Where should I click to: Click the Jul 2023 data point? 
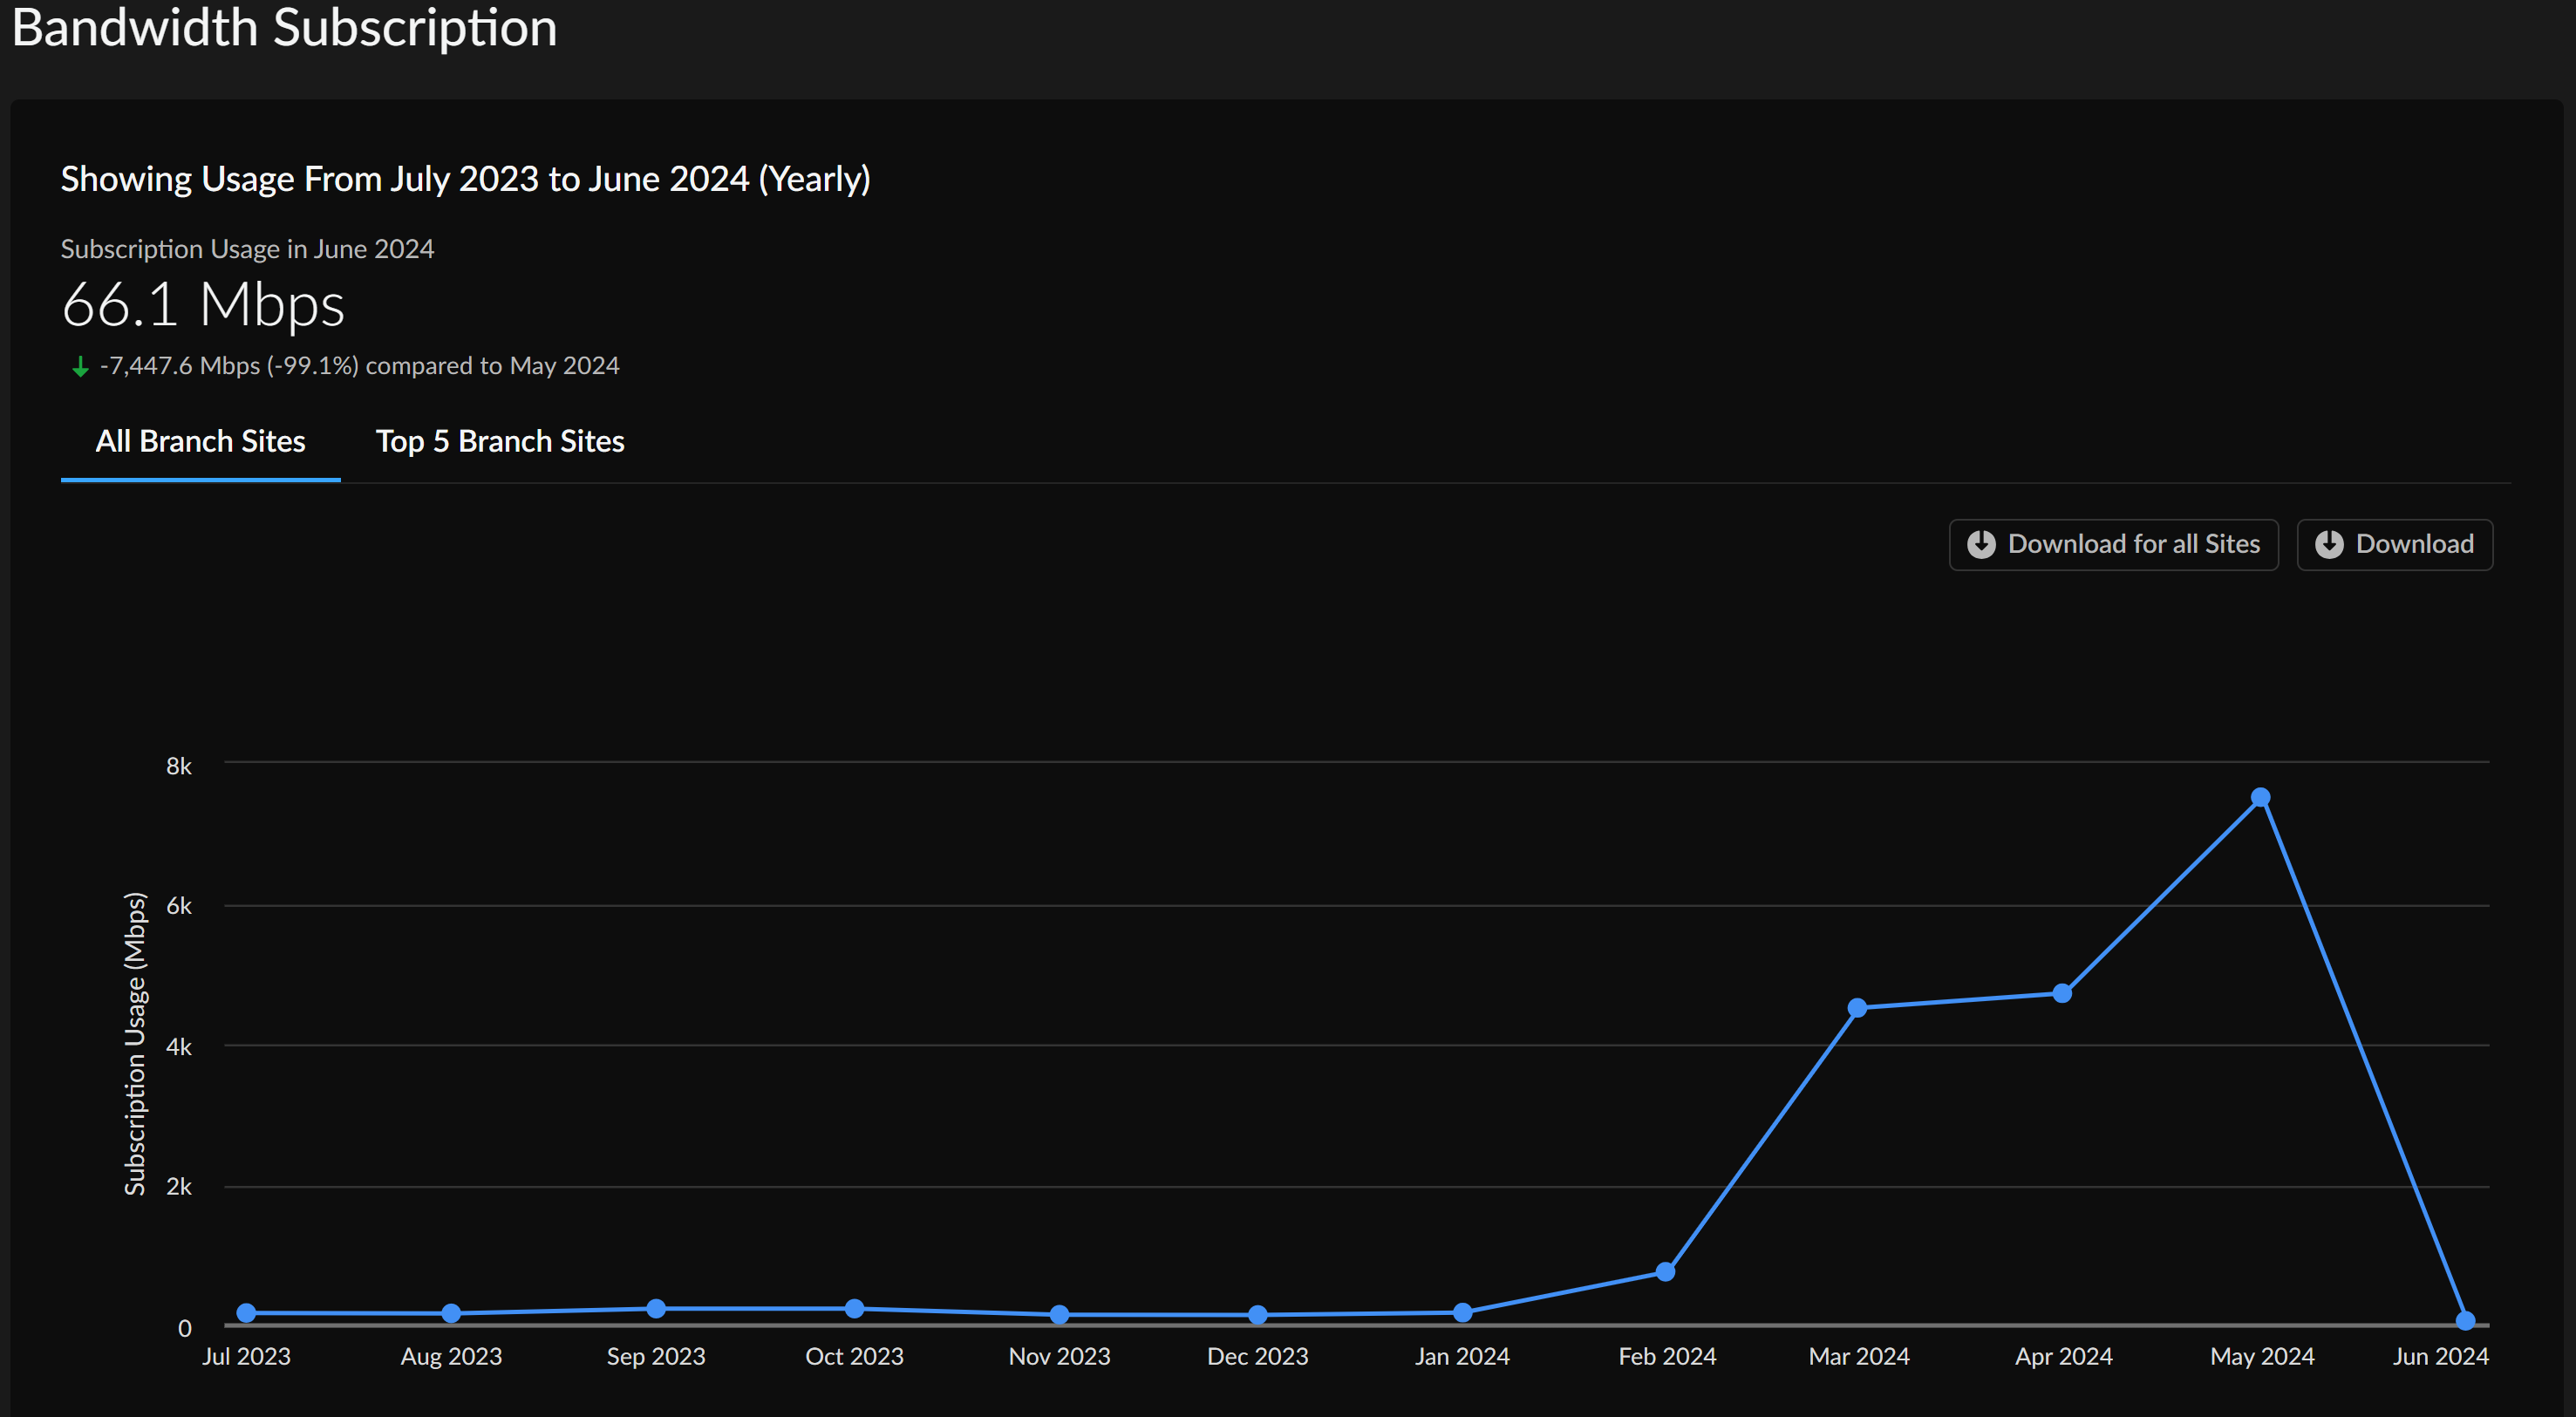(246, 1313)
